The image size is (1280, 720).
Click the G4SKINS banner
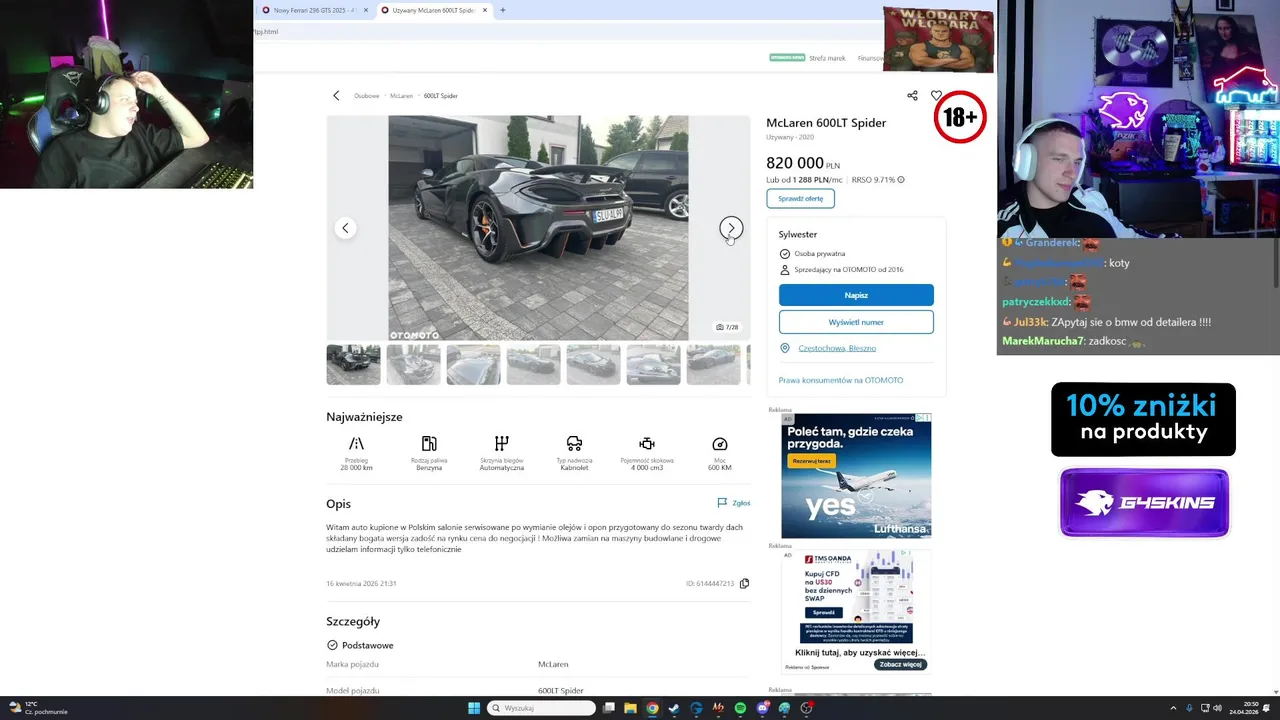pyautogui.click(x=1144, y=502)
